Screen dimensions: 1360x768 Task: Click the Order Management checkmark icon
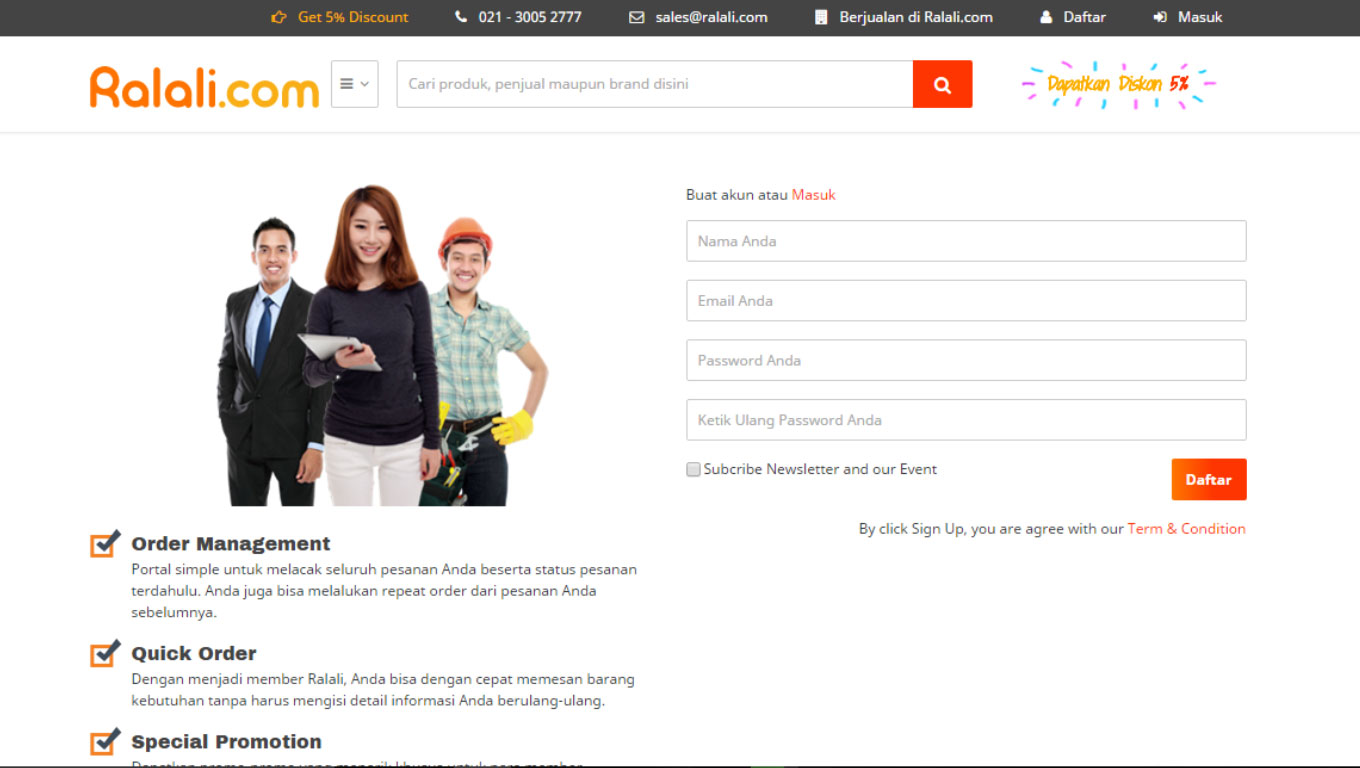(x=103, y=544)
